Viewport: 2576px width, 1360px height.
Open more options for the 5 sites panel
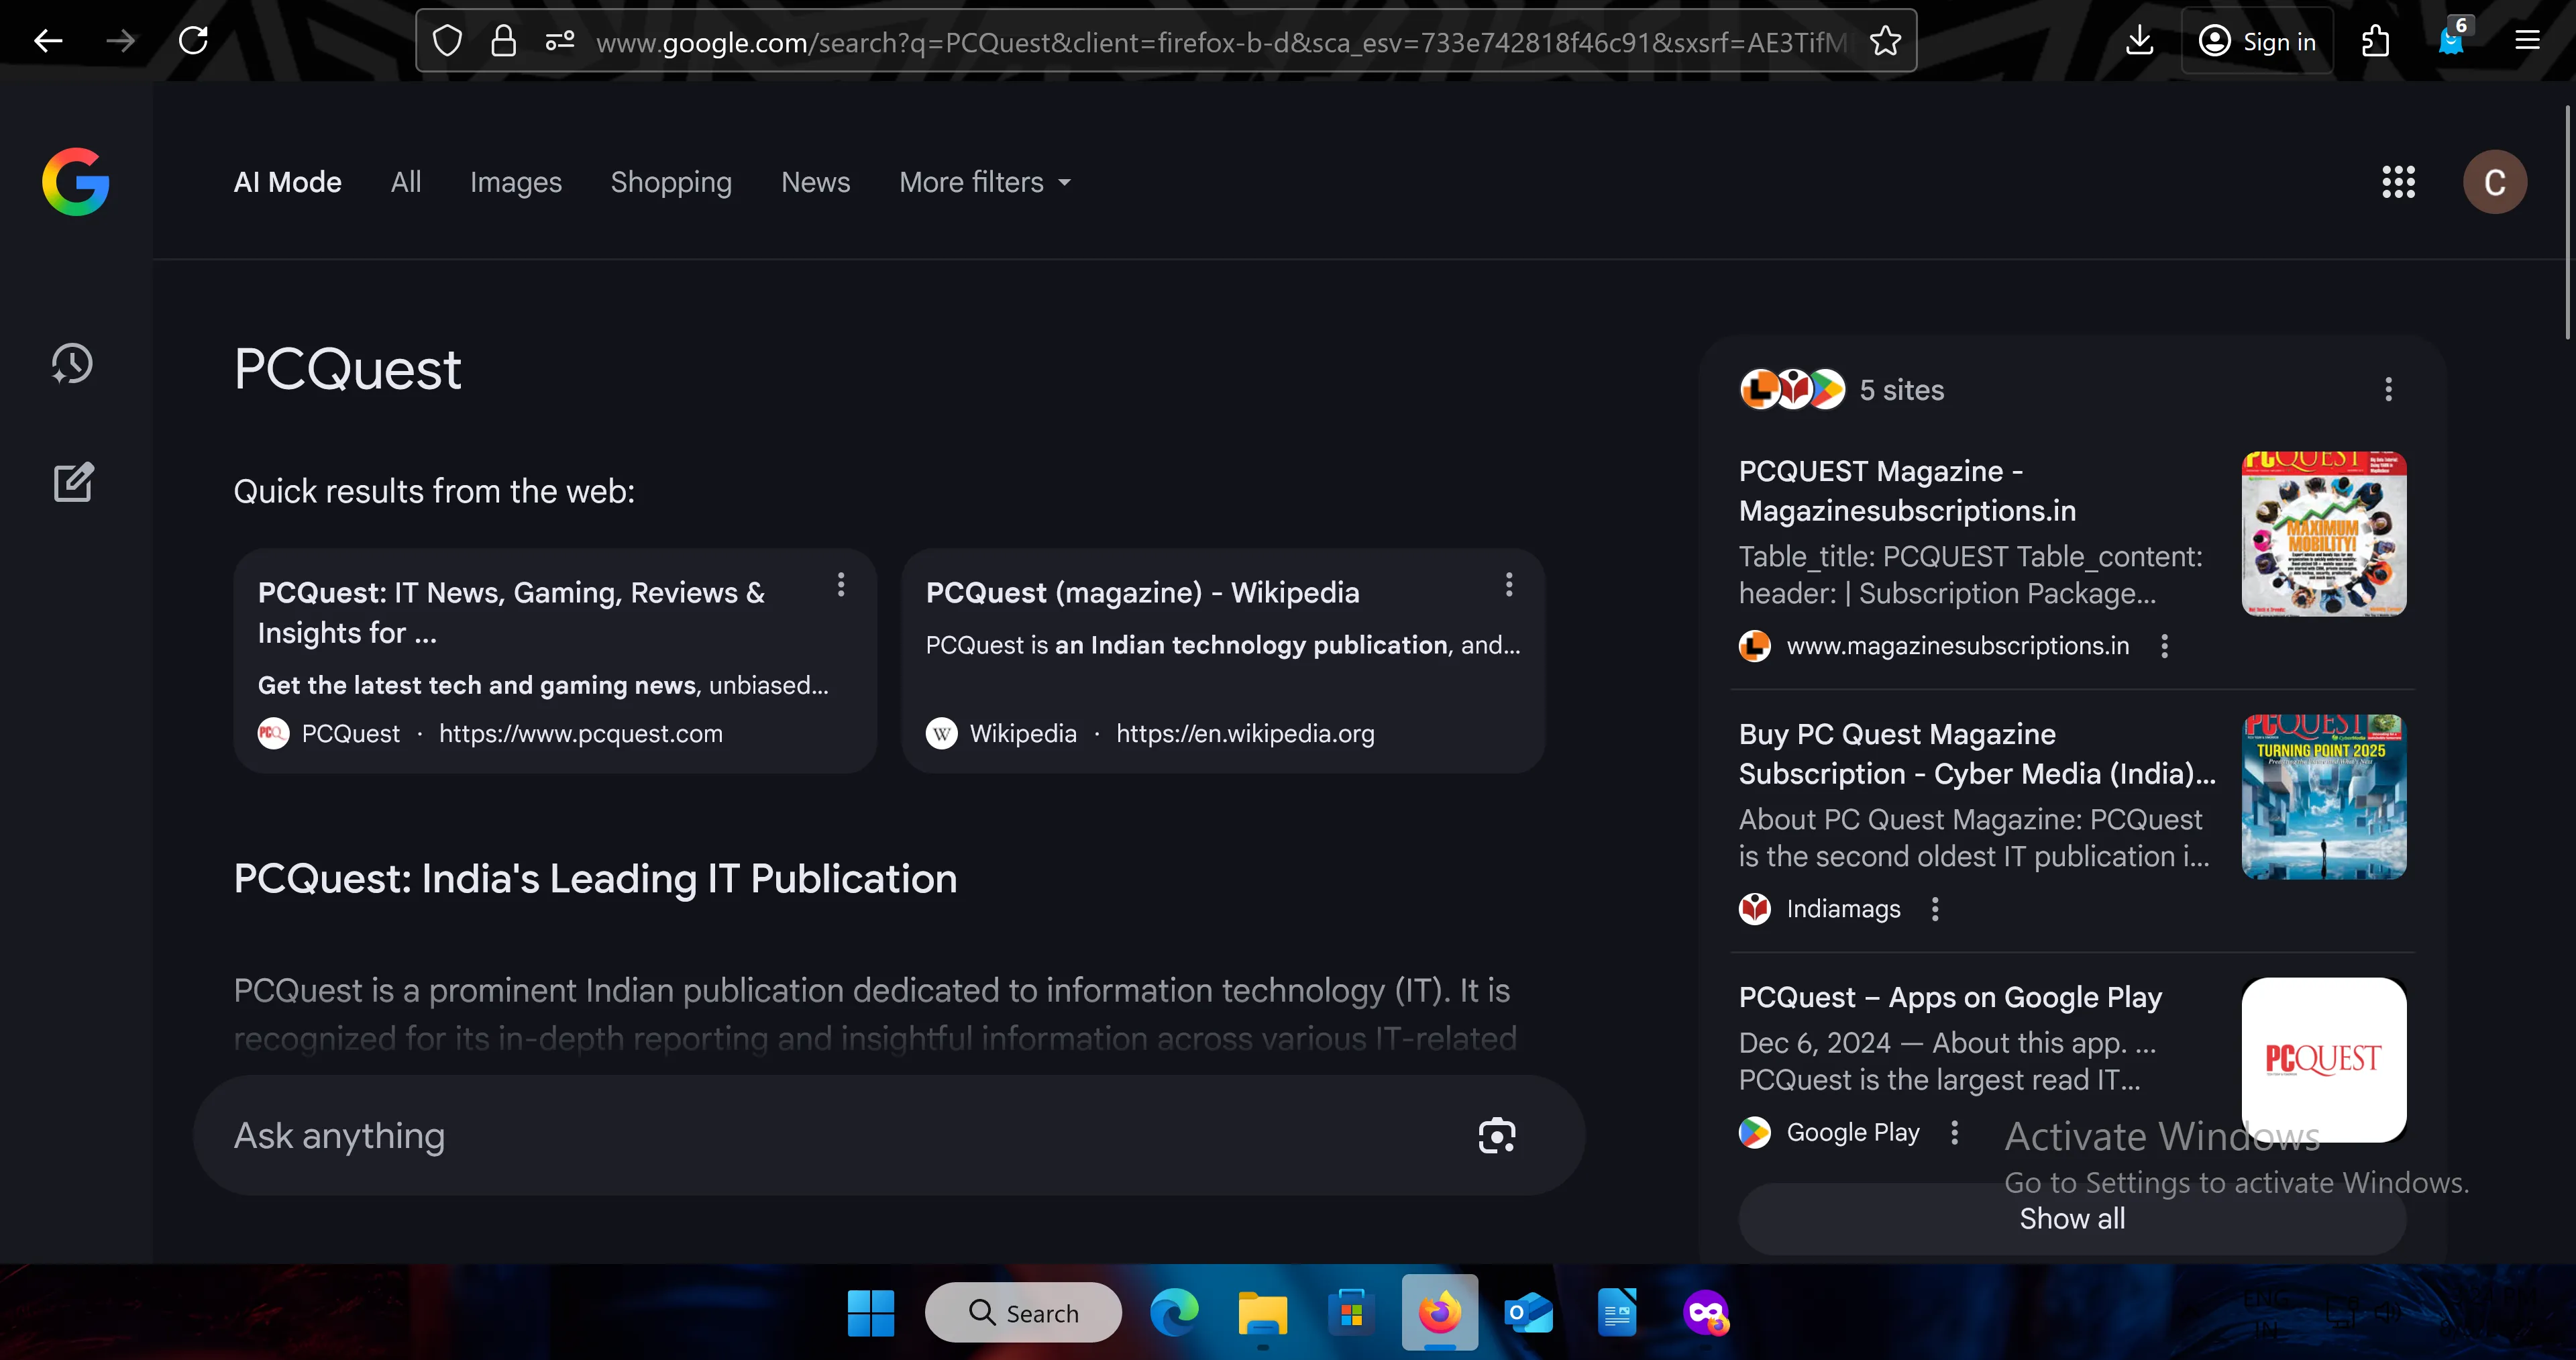click(2389, 390)
